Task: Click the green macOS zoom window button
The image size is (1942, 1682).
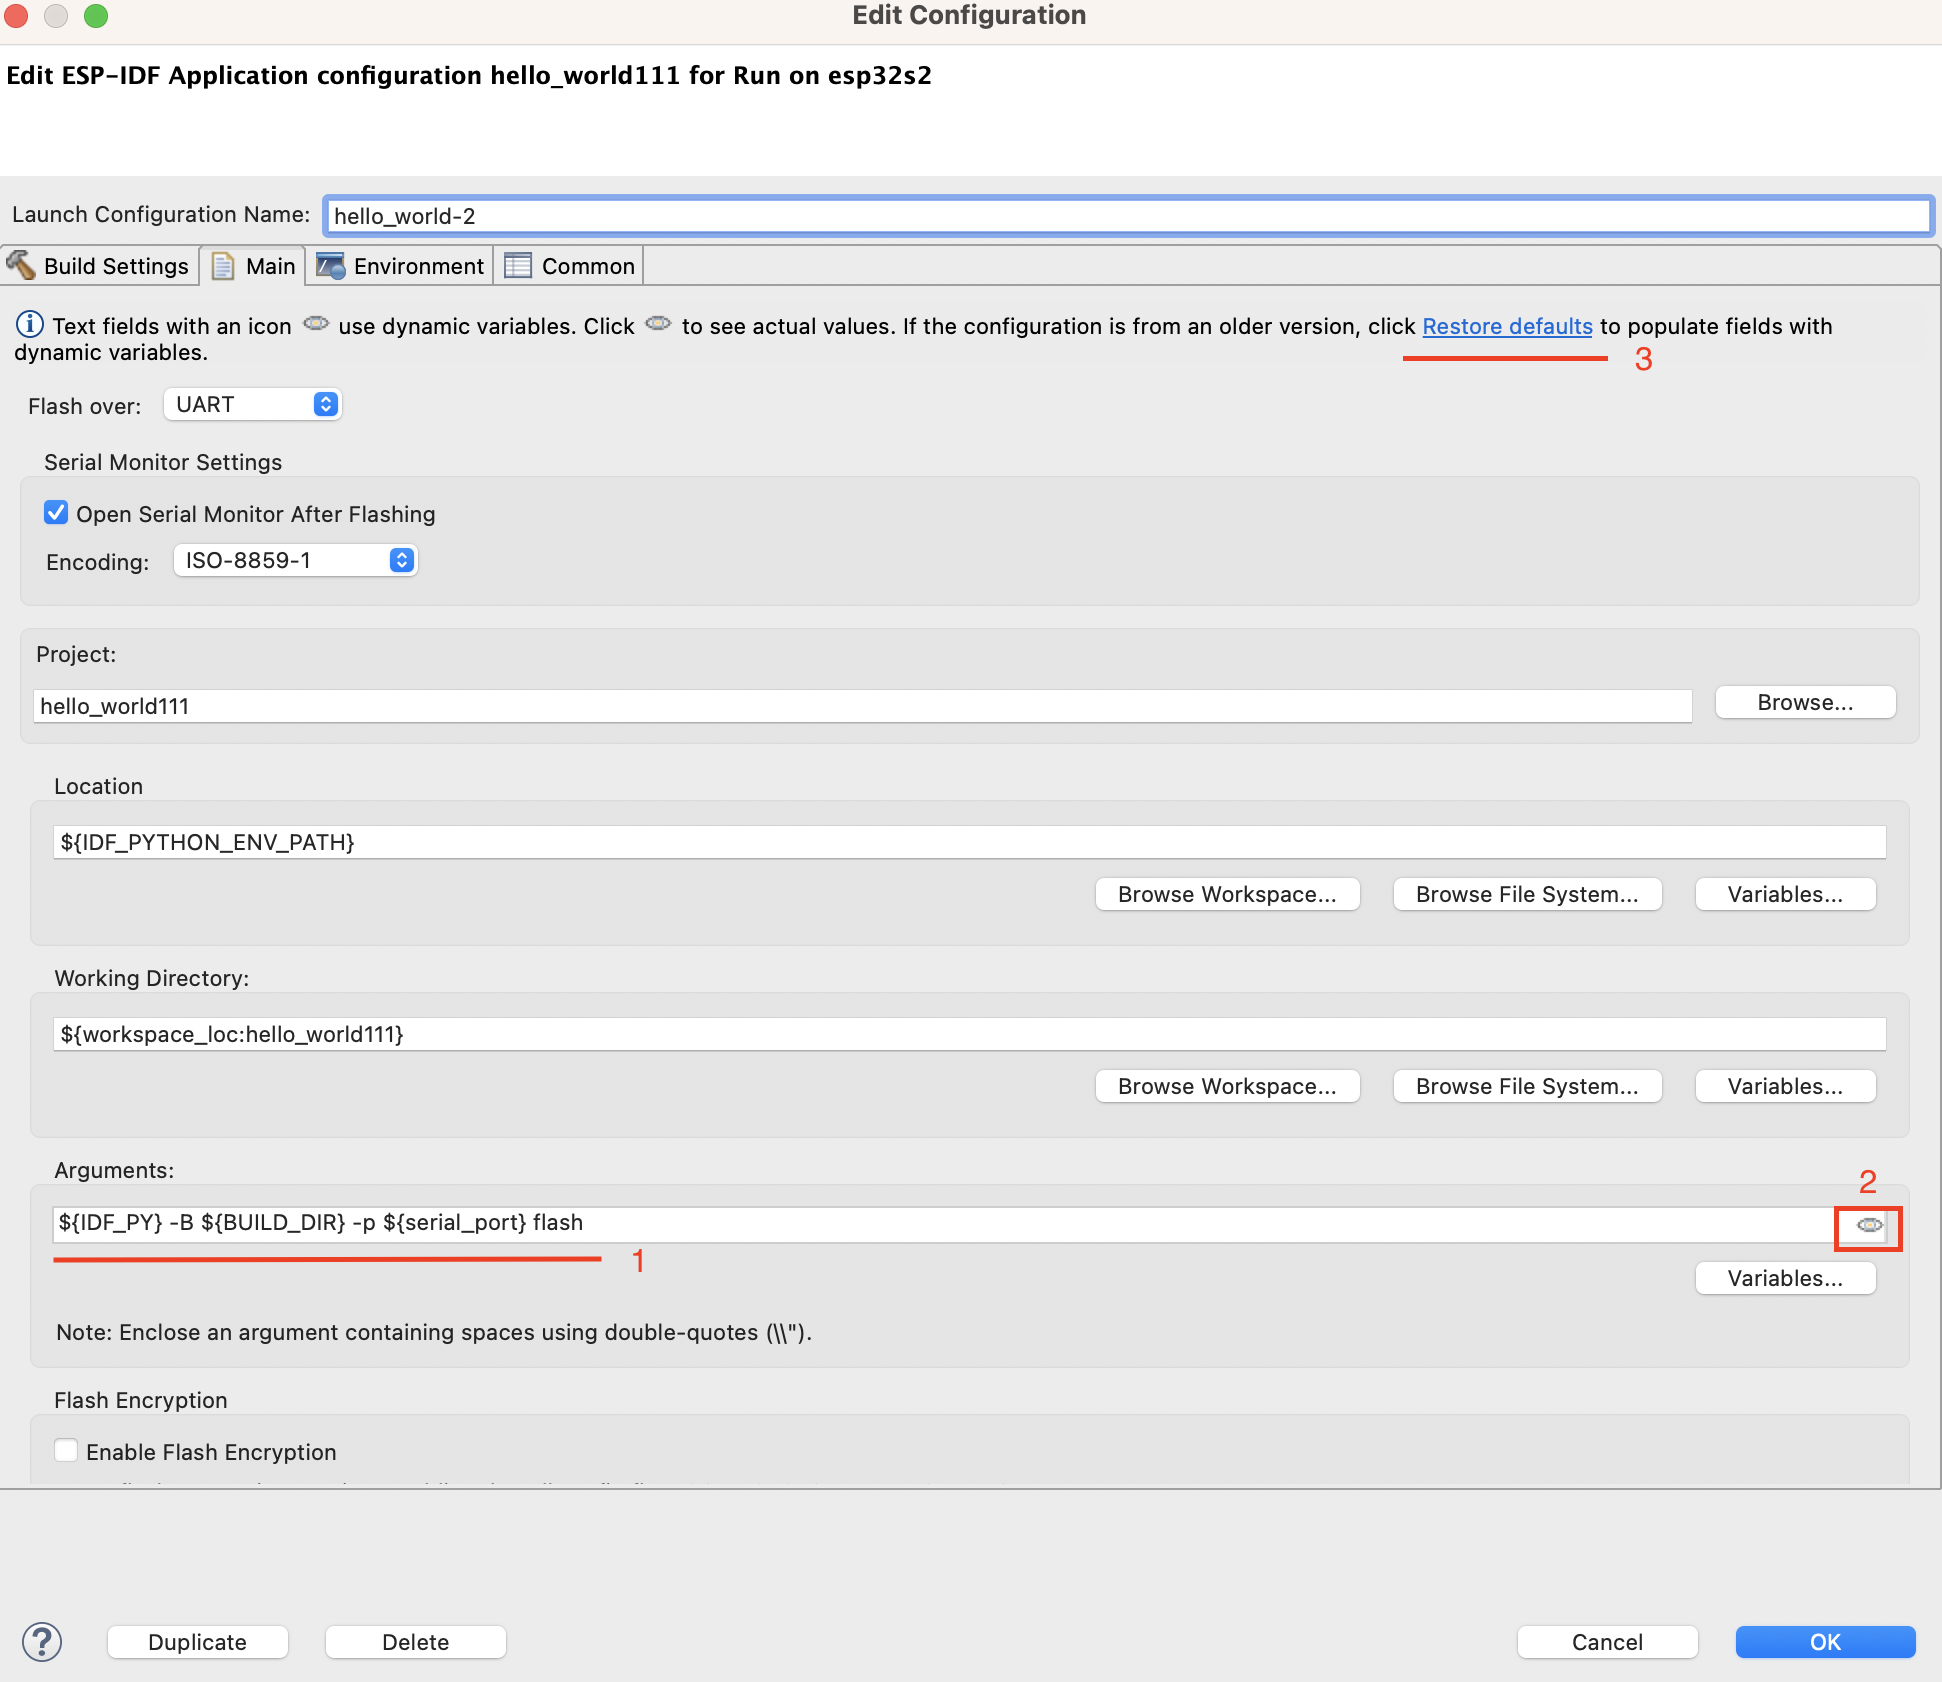Action: pyautogui.click(x=96, y=16)
